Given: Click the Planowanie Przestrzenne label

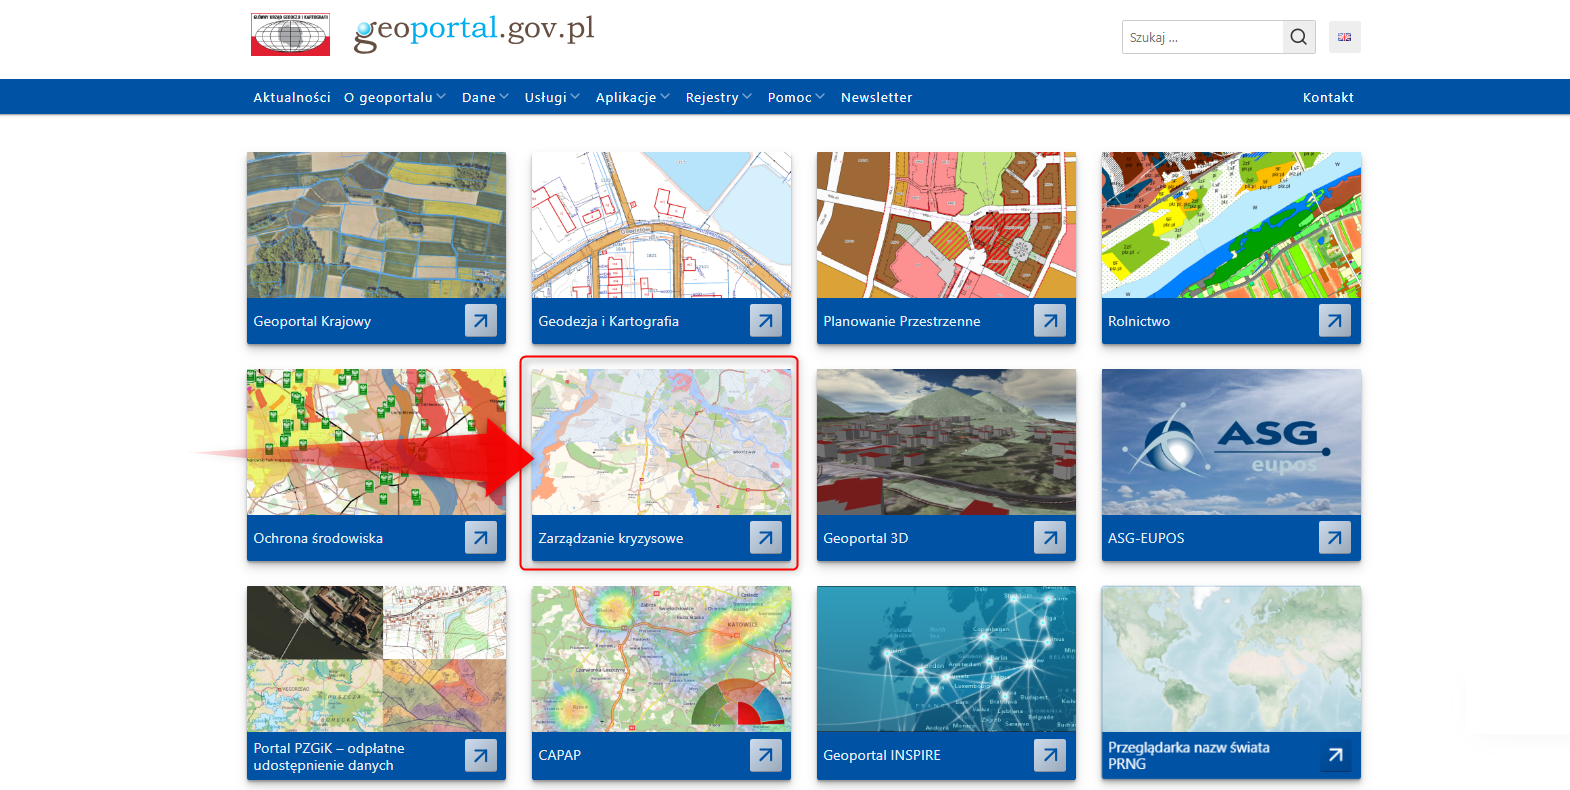Looking at the screenshot, I should click(x=901, y=321).
